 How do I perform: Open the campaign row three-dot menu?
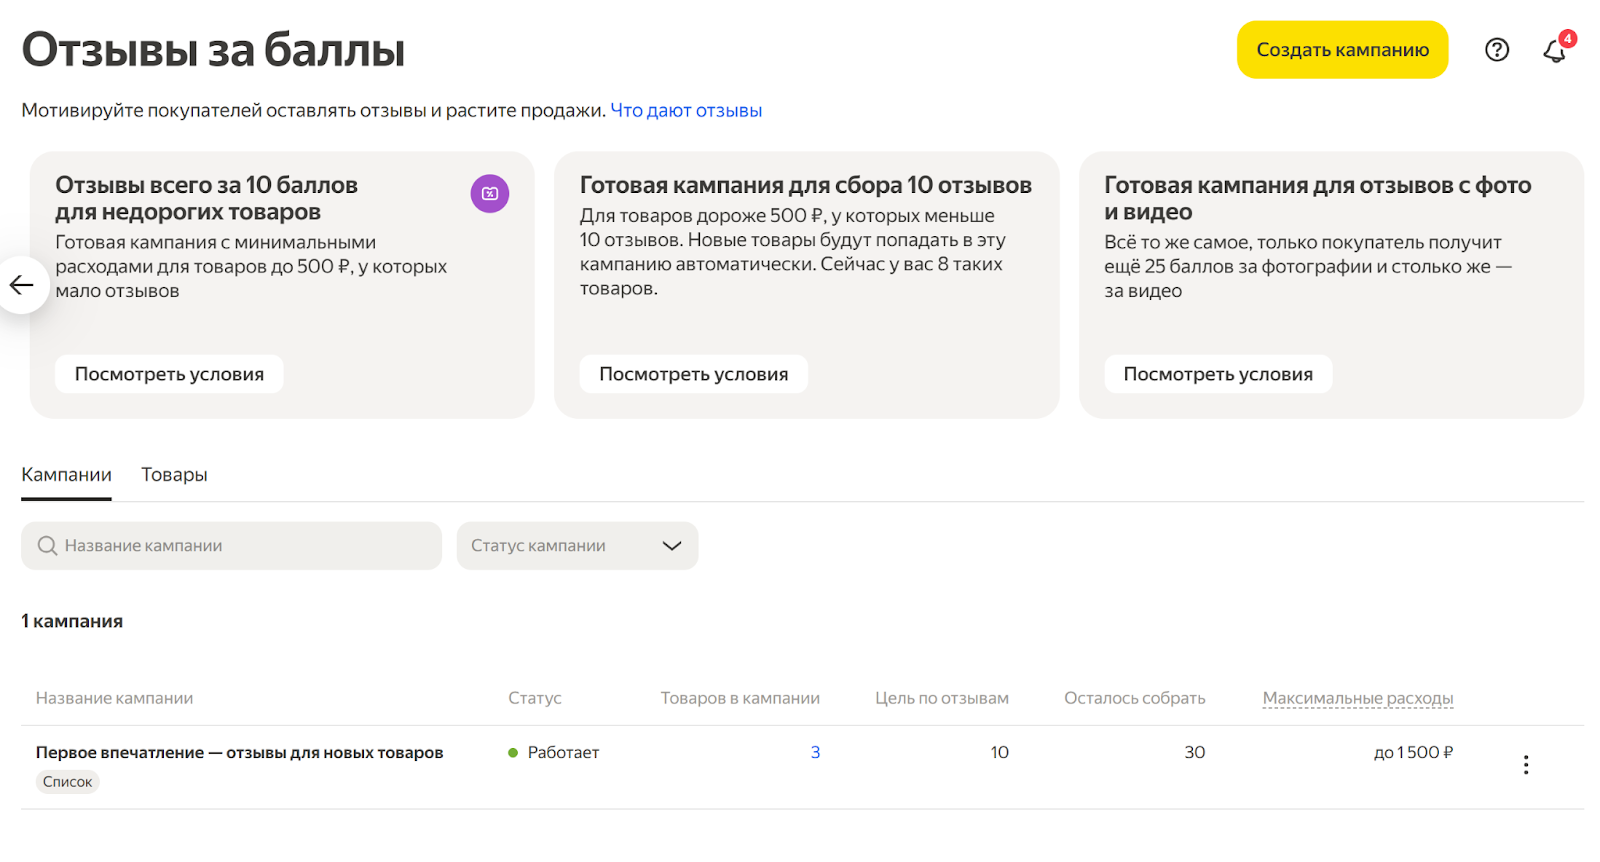point(1525,765)
